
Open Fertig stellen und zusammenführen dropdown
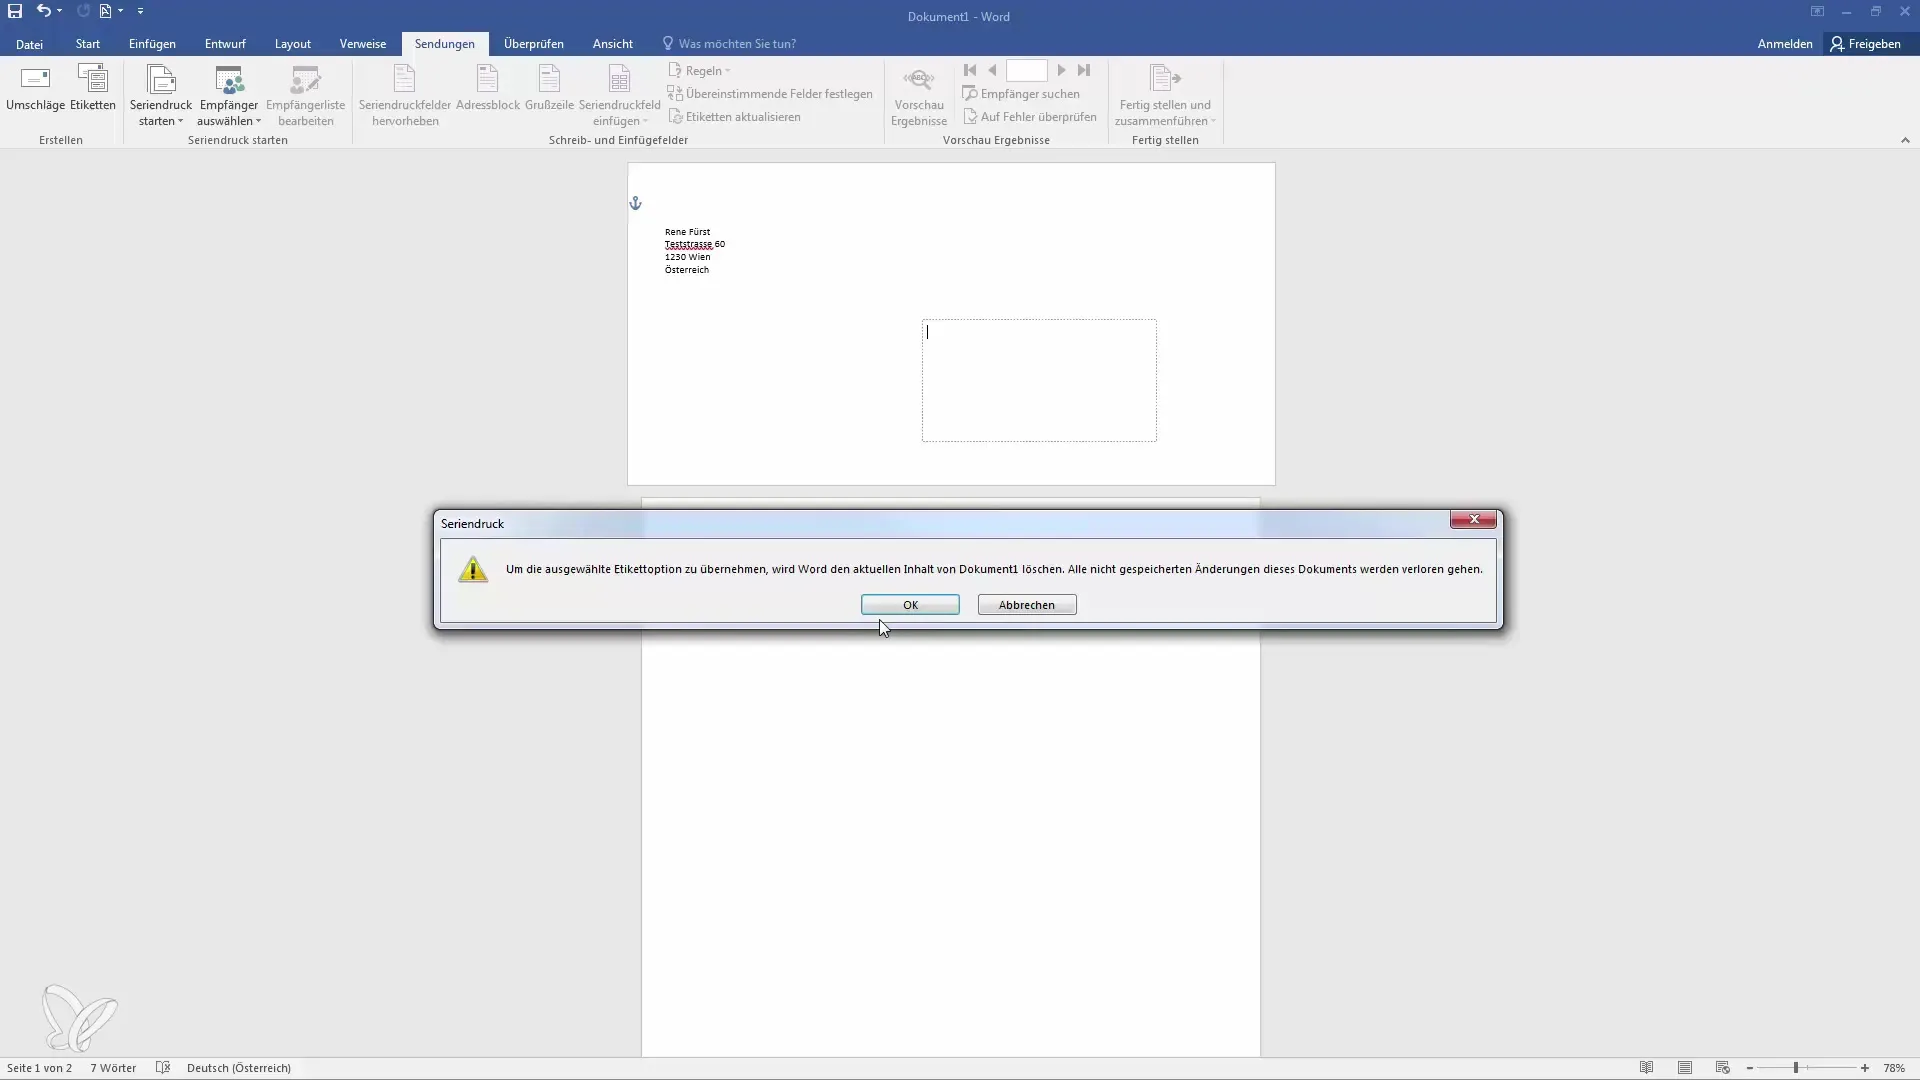point(1165,95)
